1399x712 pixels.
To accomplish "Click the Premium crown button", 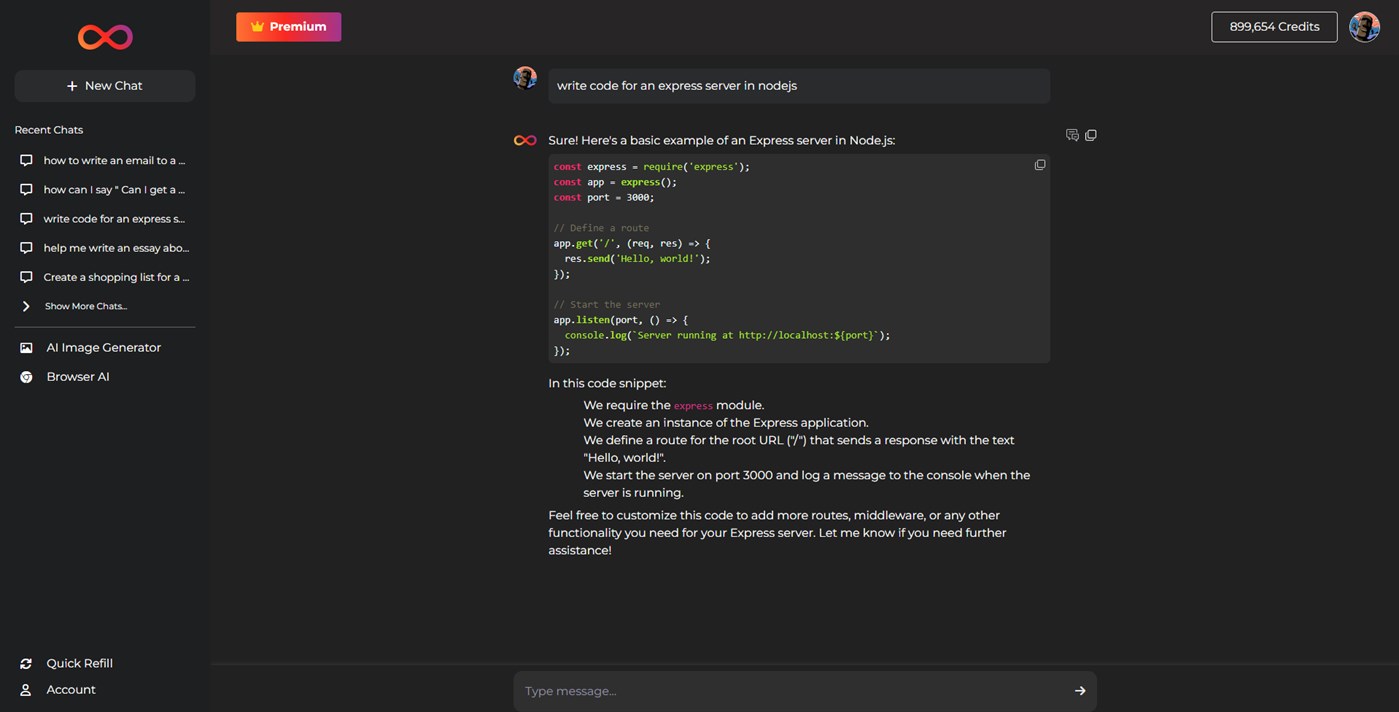I will (288, 27).
